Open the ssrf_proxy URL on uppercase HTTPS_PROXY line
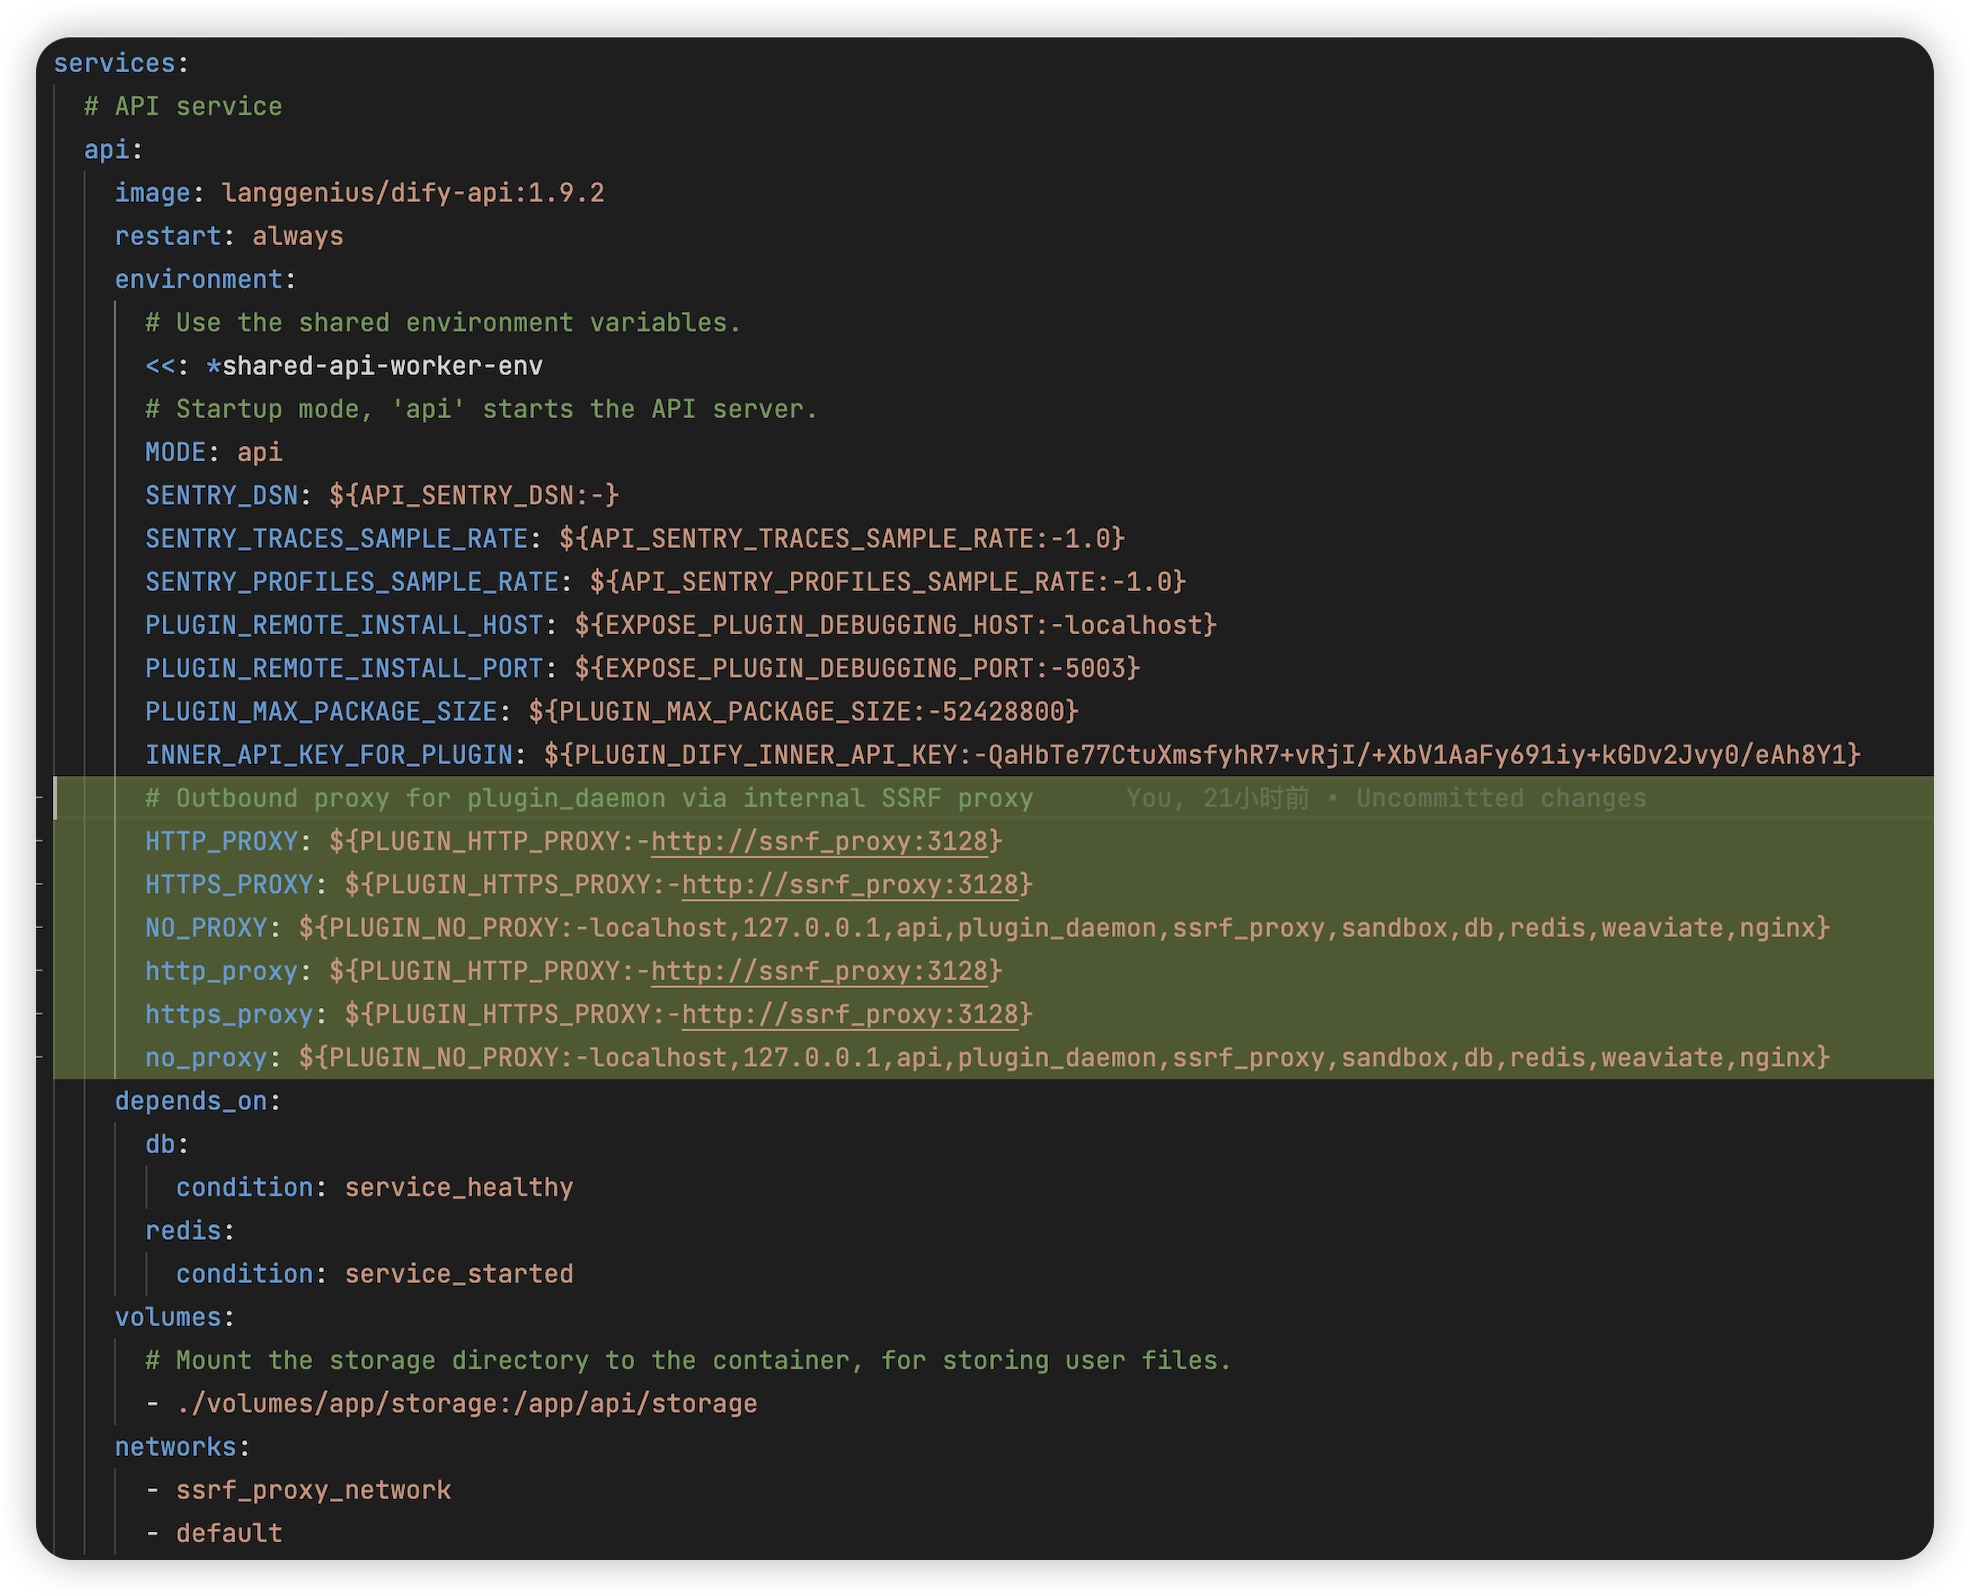This screenshot has height=1596, width=1970. pos(850,885)
